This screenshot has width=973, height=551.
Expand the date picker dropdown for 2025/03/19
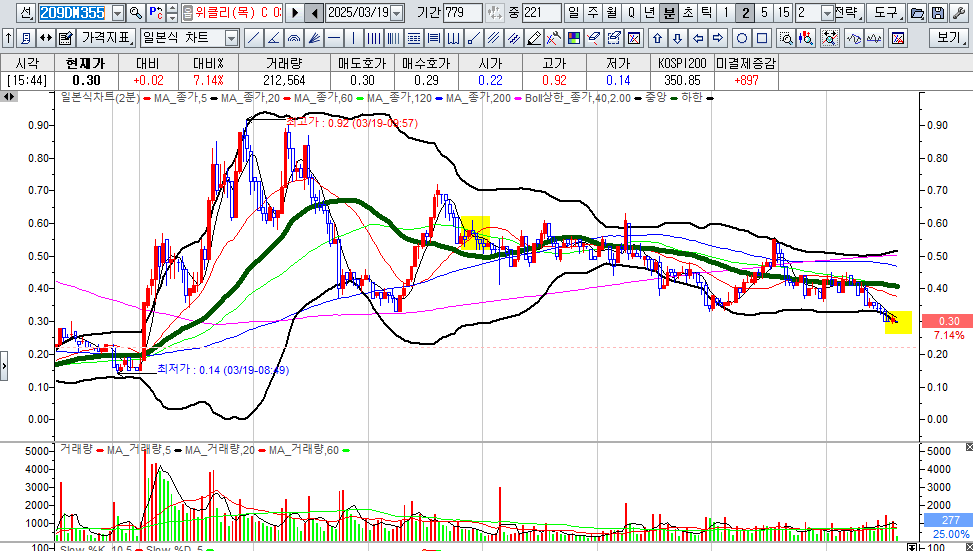pos(398,12)
